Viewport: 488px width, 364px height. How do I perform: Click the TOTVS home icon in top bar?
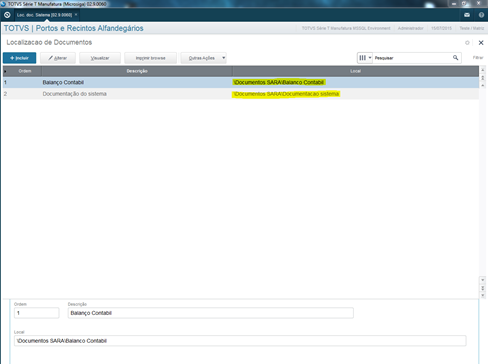(x=7, y=15)
